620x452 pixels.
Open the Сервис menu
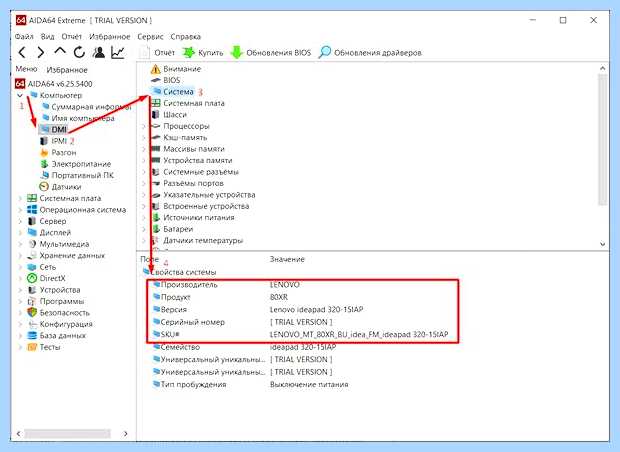point(150,36)
